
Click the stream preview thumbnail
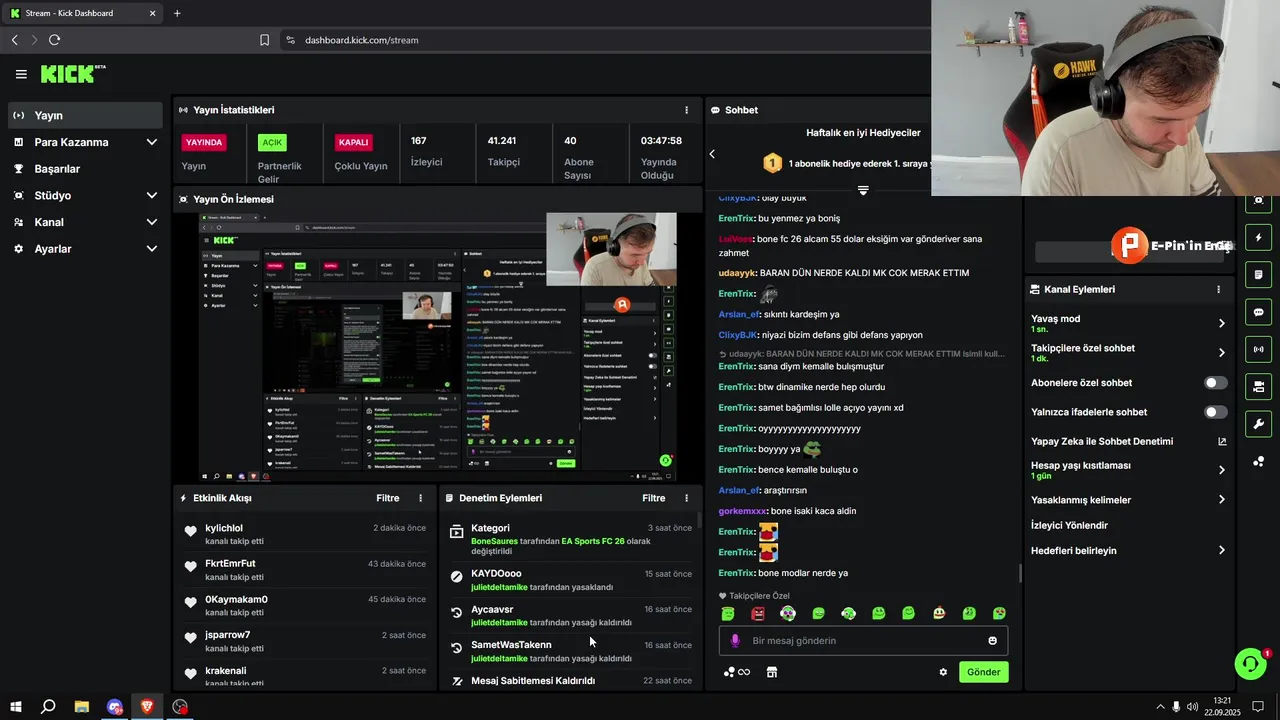437,347
